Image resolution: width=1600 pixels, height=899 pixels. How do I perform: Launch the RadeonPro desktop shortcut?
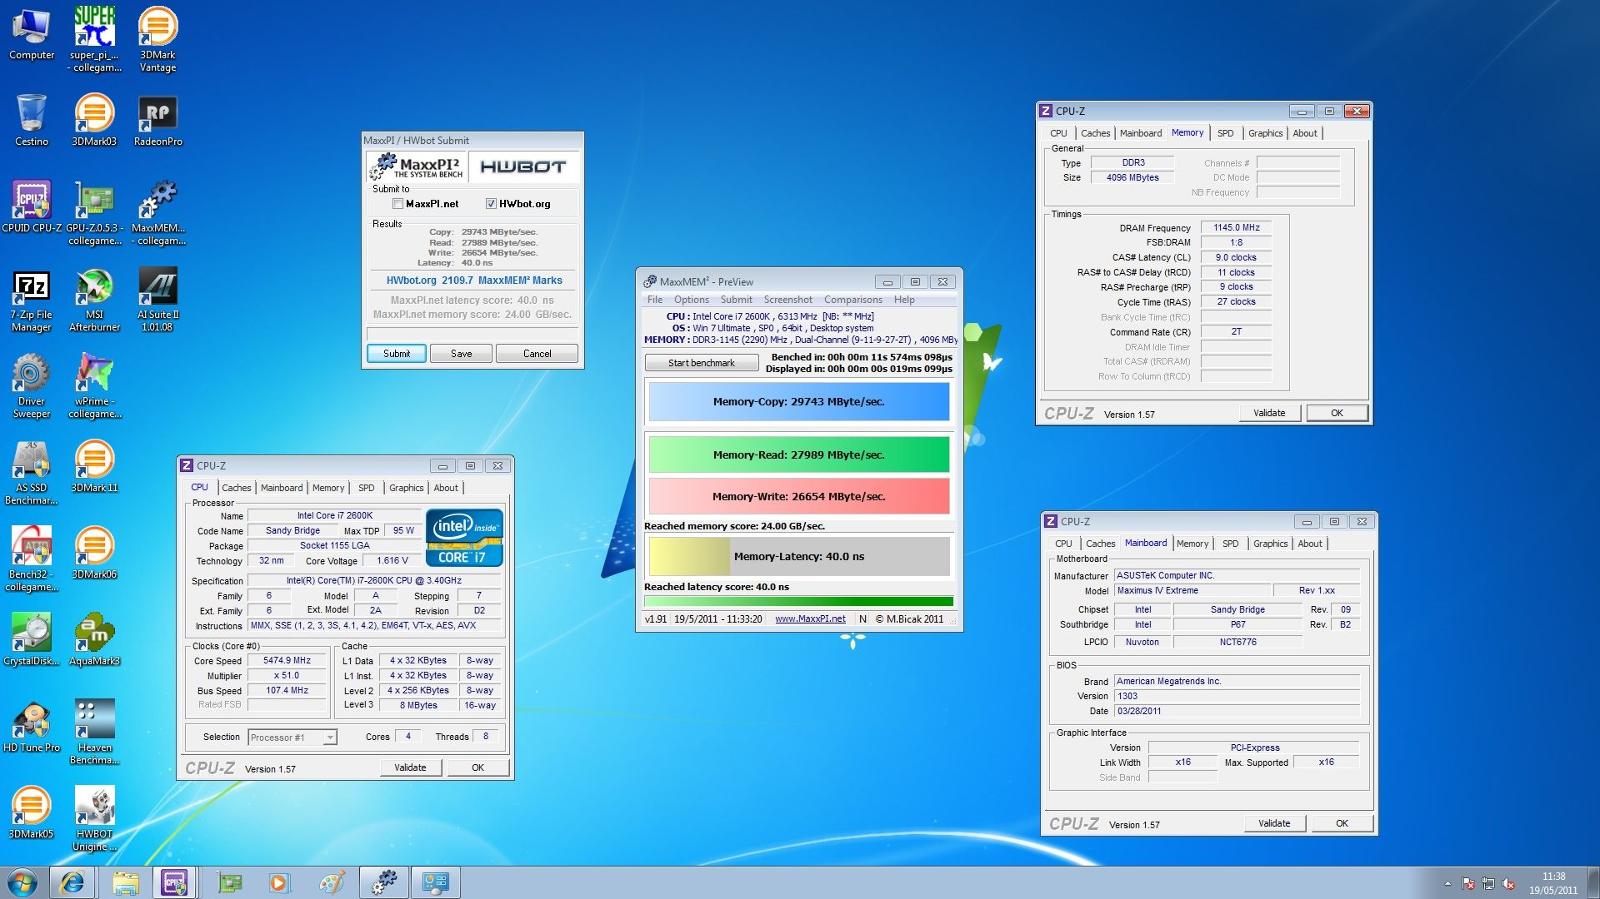(157, 120)
